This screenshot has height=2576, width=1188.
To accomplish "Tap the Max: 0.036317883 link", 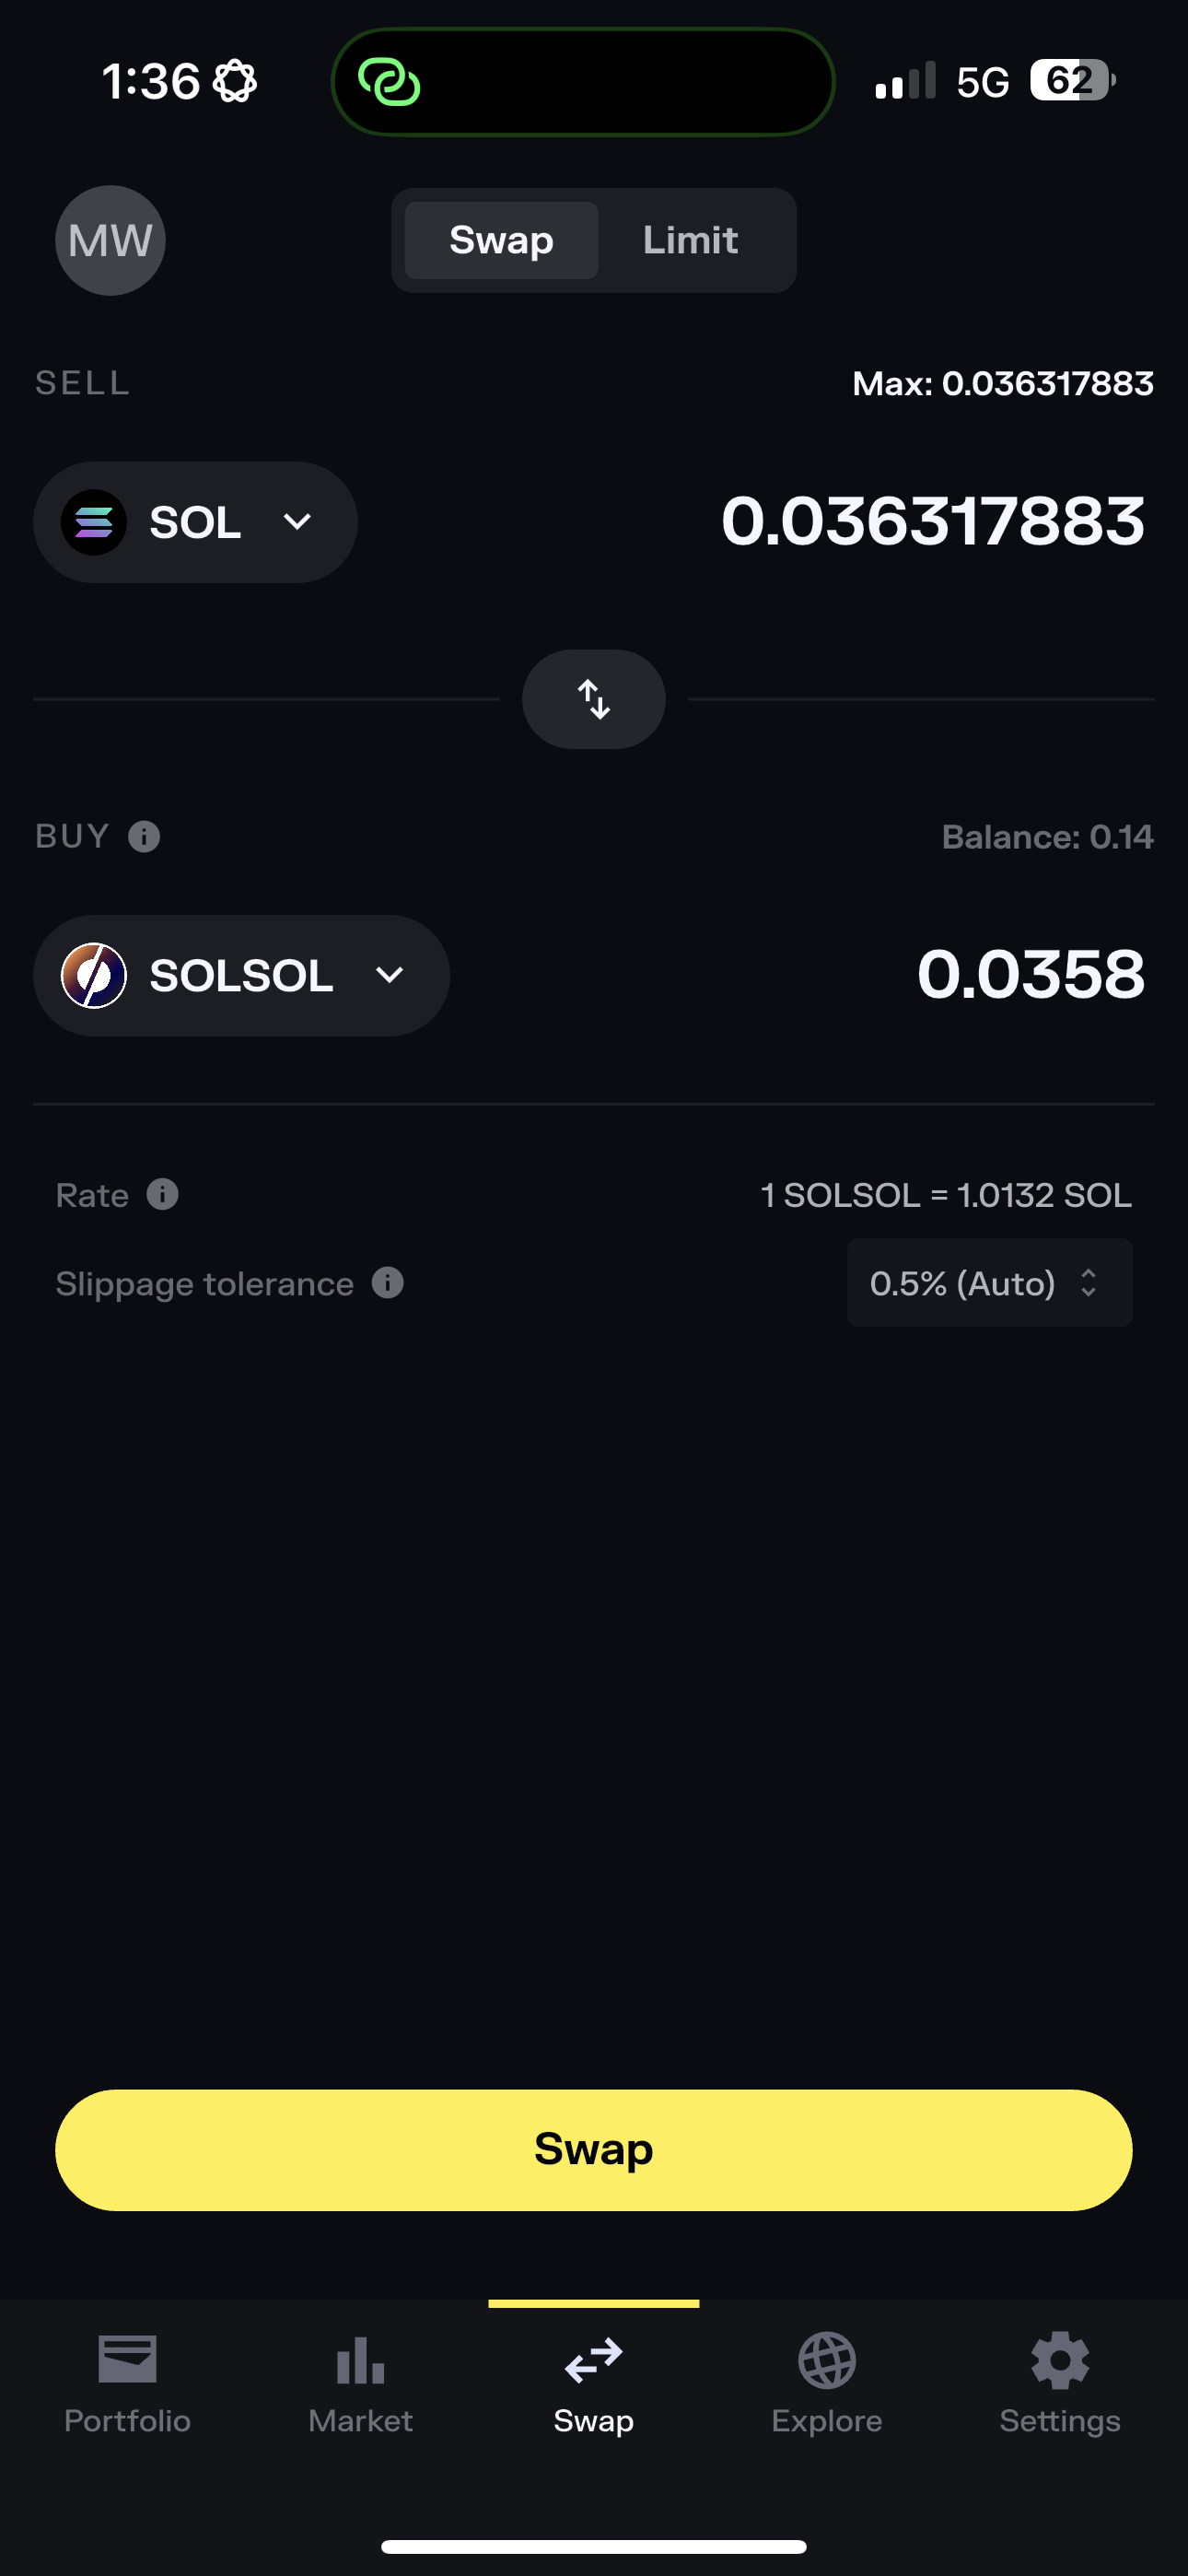I will pos(1002,383).
